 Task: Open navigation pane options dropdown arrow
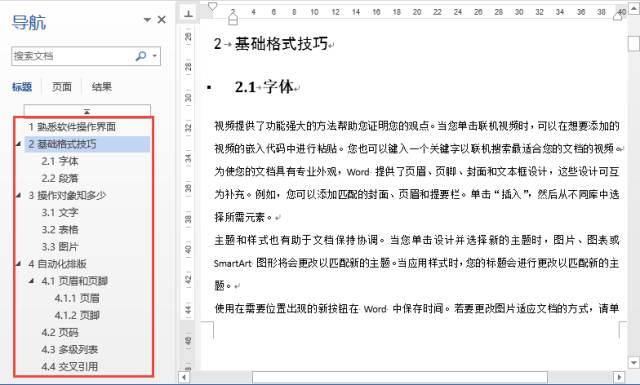click(147, 20)
